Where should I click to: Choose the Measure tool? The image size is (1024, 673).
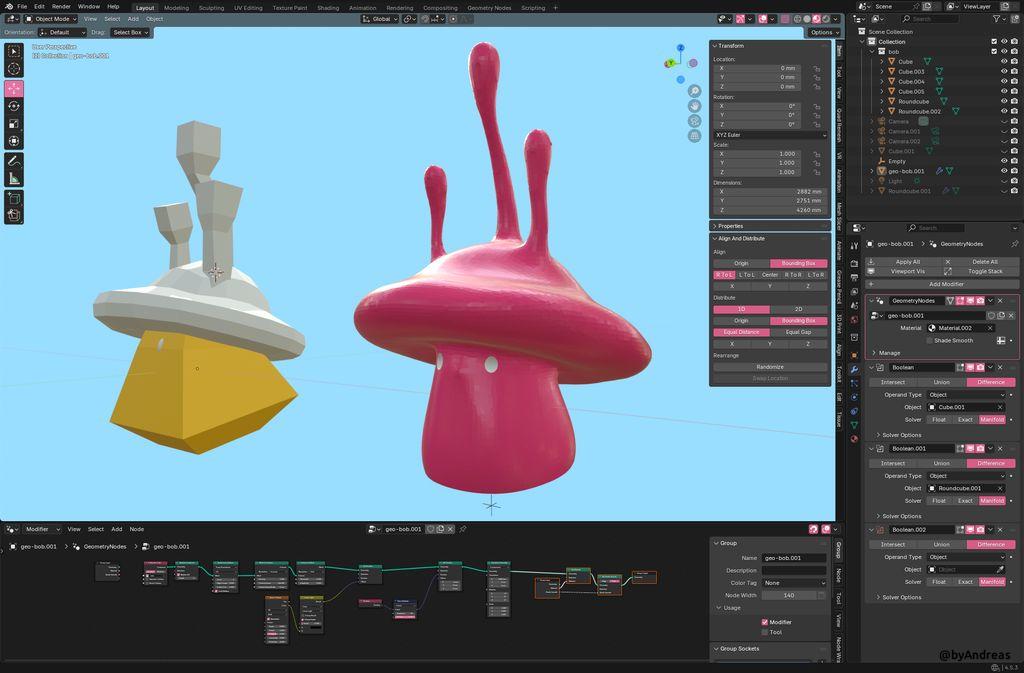pyautogui.click(x=14, y=179)
